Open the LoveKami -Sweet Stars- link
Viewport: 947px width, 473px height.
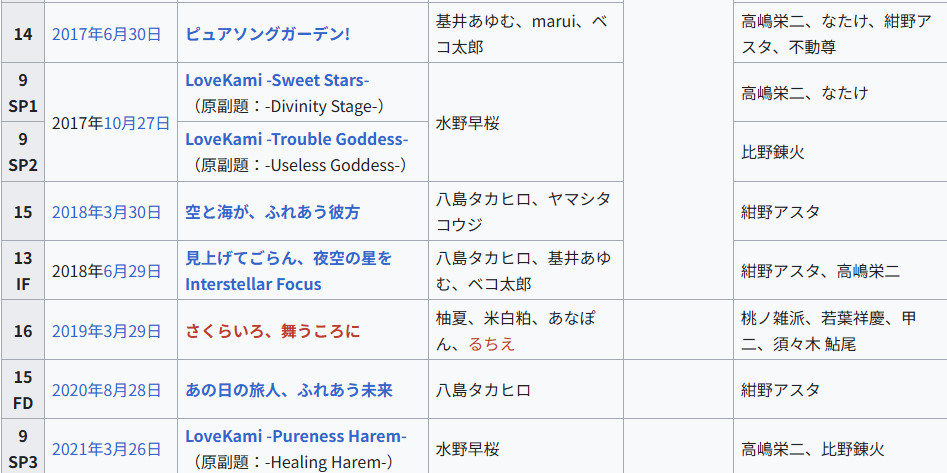277,80
